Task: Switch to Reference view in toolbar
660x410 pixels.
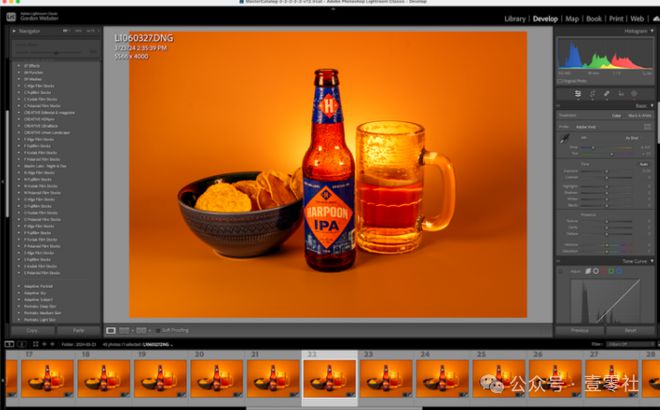Action: tap(124, 330)
